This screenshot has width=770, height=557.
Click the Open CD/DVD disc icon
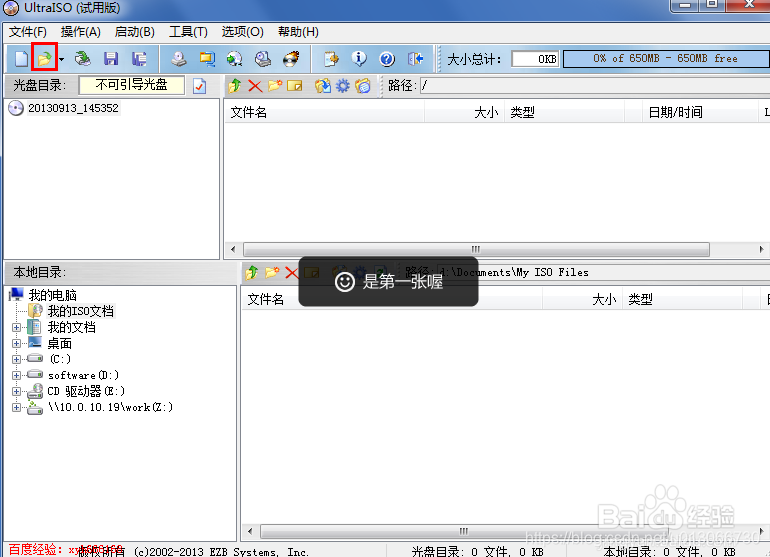tap(82, 59)
